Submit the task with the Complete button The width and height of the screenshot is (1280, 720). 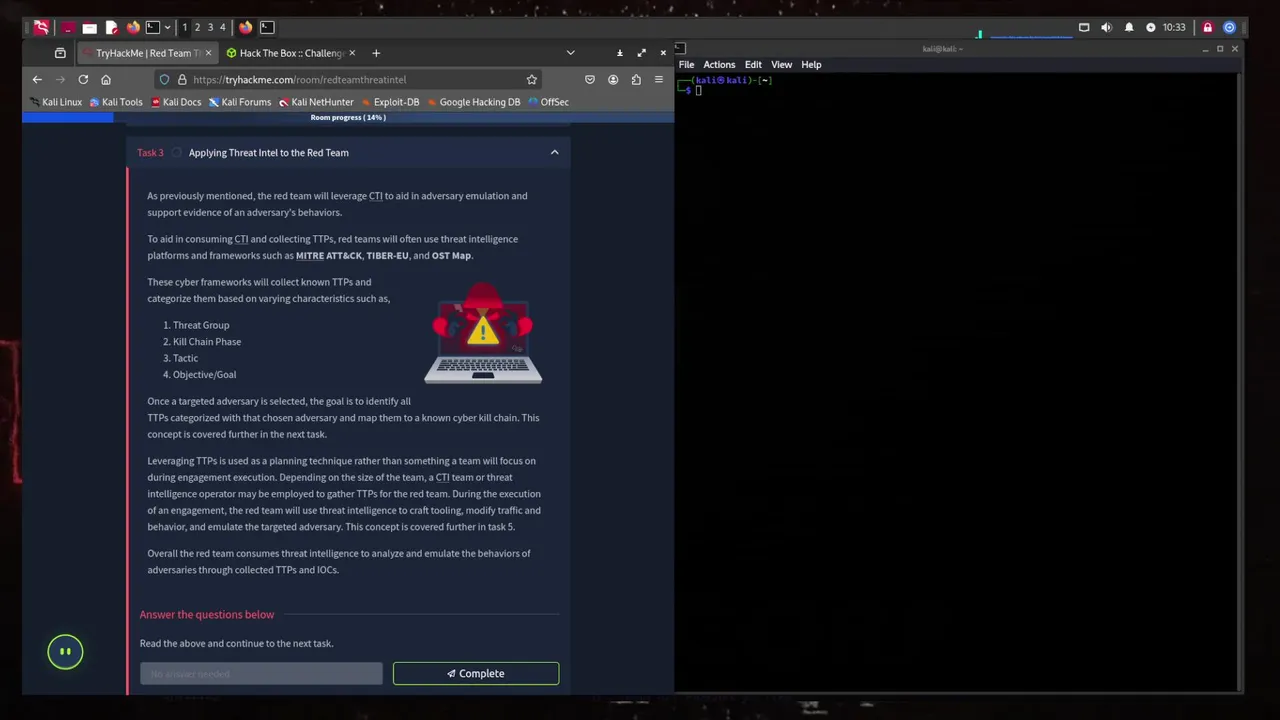coord(476,674)
